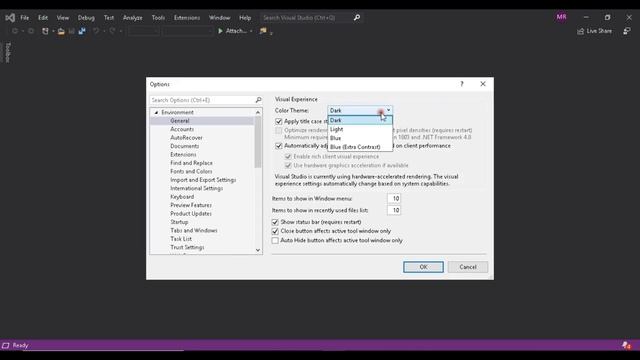Click the Redo toolbar icon

point(112,31)
